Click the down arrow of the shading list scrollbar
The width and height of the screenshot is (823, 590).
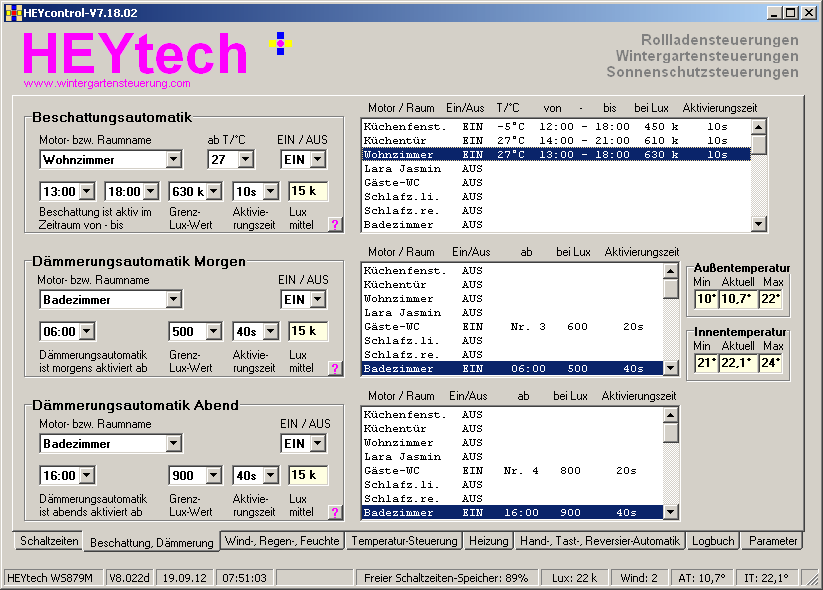pos(759,224)
